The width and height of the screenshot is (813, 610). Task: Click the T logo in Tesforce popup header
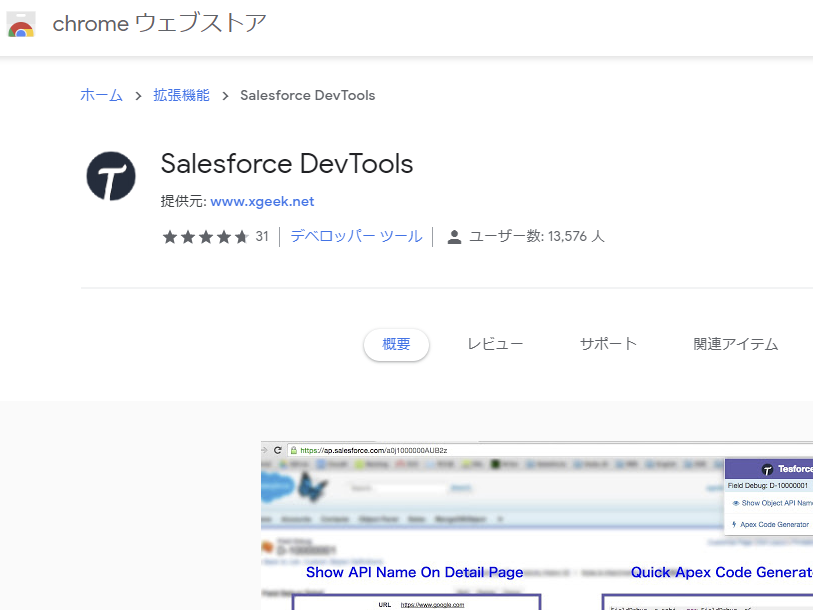tap(767, 468)
